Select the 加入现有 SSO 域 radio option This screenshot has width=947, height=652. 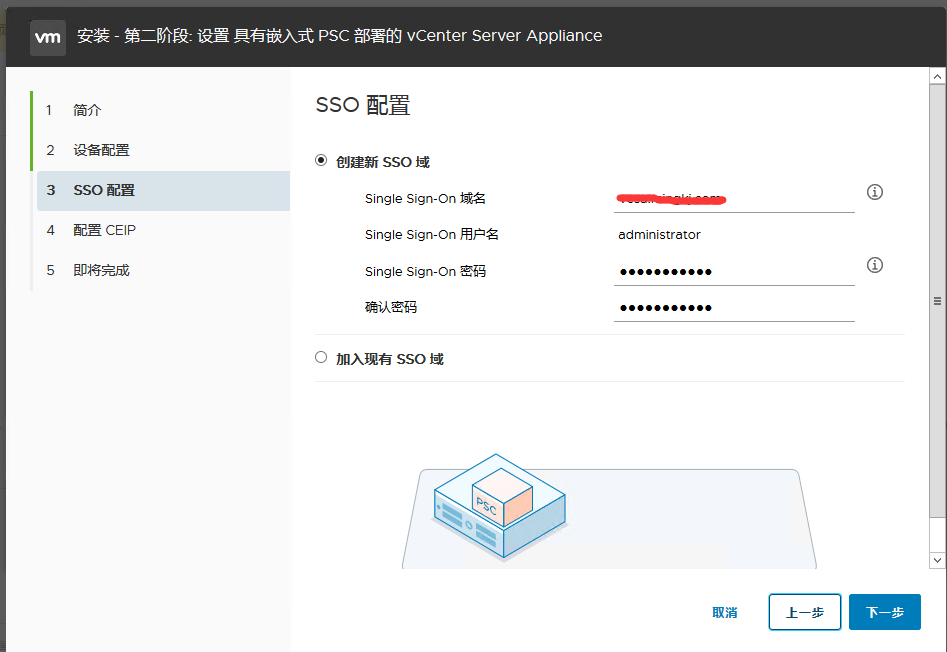click(321, 357)
